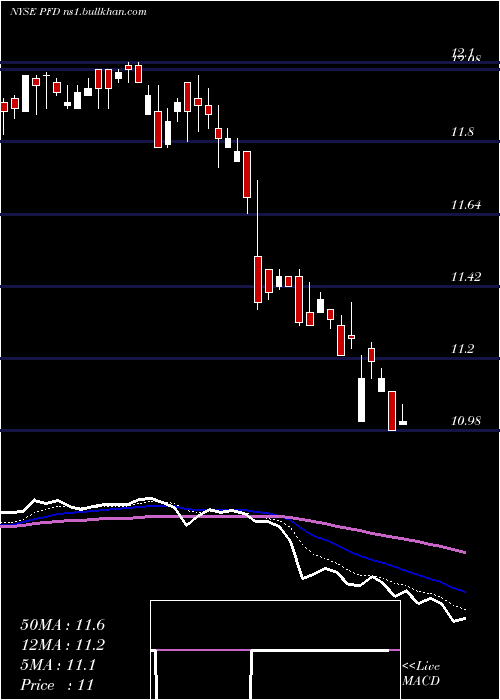Click the MACD indicator box
The width and height of the screenshot is (500, 700).
pos(275,650)
